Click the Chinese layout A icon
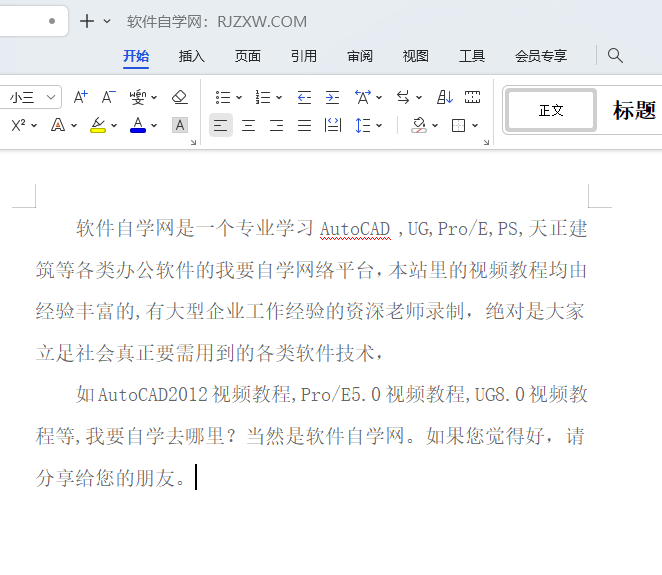 tap(363, 98)
